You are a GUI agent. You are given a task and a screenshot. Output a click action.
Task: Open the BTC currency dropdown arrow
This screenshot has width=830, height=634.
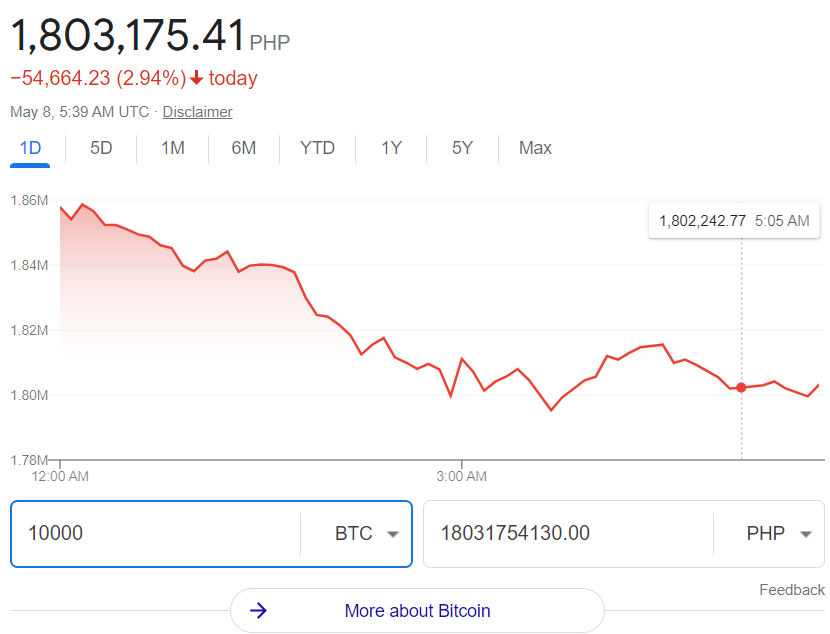pyautogui.click(x=393, y=534)
